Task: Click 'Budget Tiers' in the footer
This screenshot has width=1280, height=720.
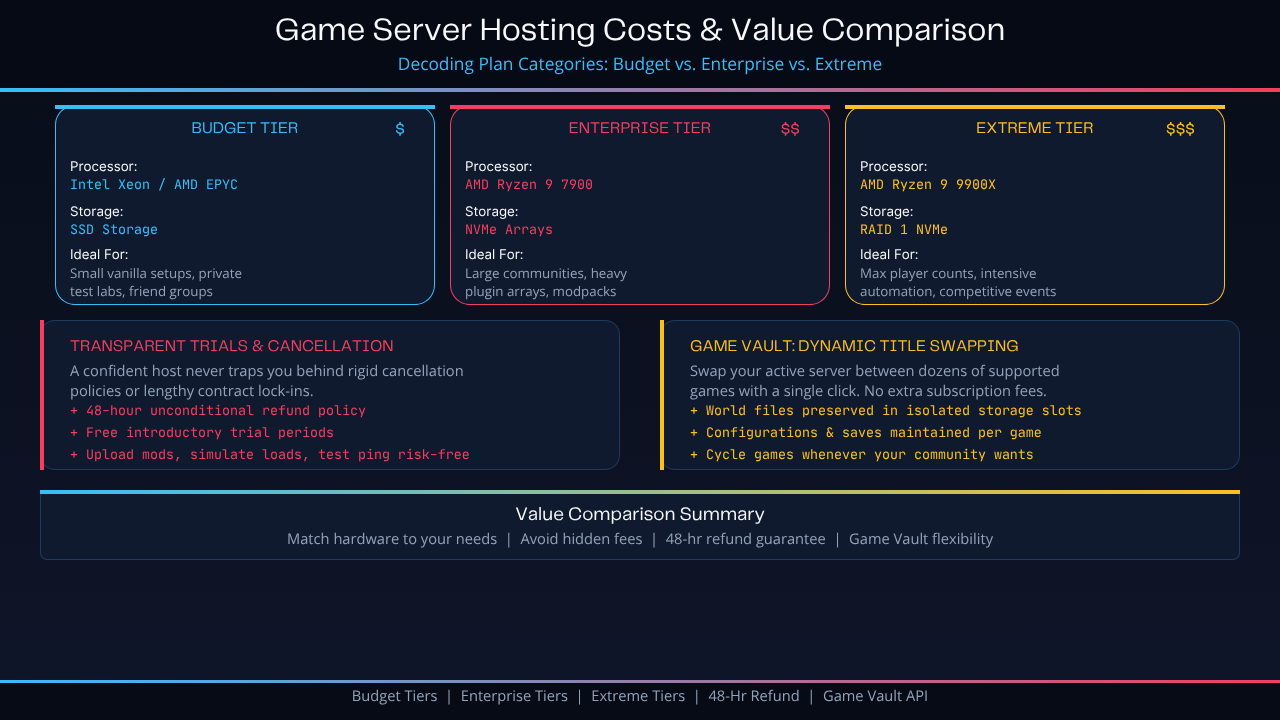Action: click(x=394, y=696)
